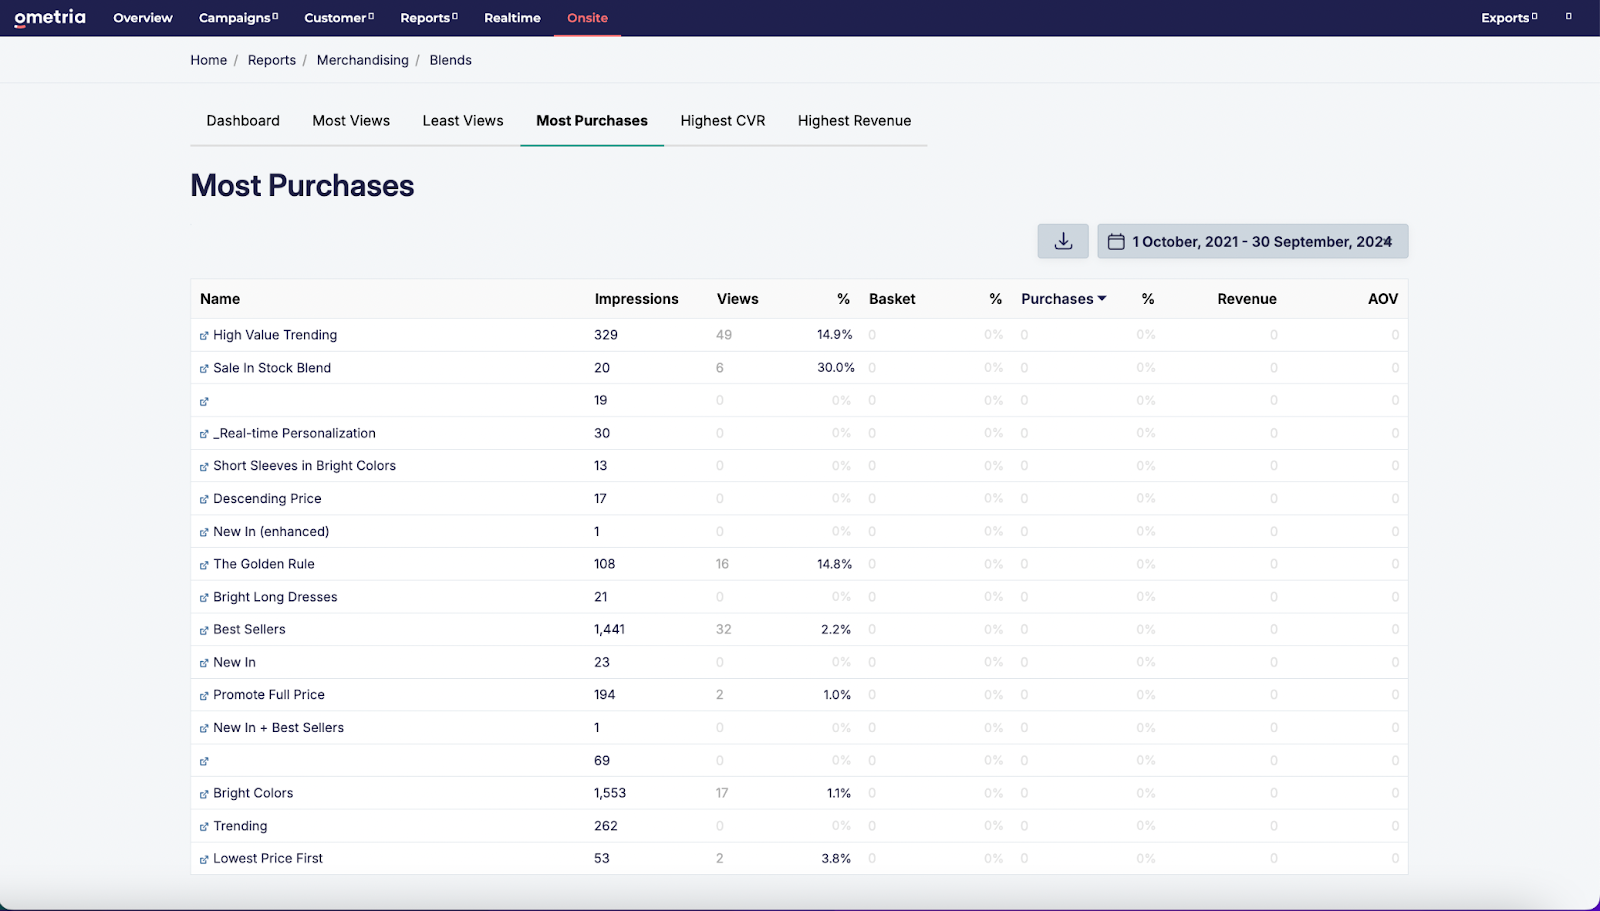Image resolution: width=1600 pixels, height=911 pixels.
Task: Click the Ometria logo
Action: [x=48, y=17]
